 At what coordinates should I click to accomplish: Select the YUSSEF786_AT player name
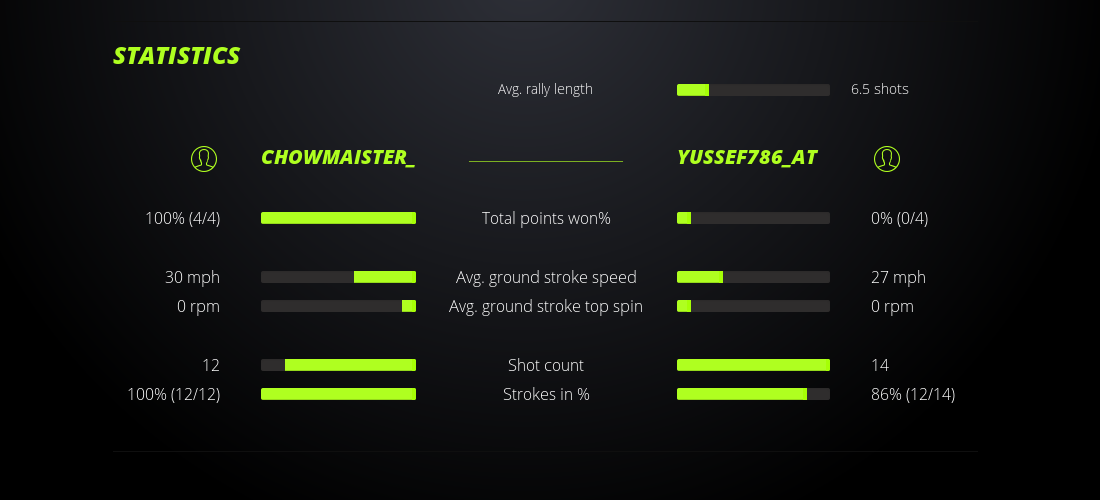coord(747,158)
